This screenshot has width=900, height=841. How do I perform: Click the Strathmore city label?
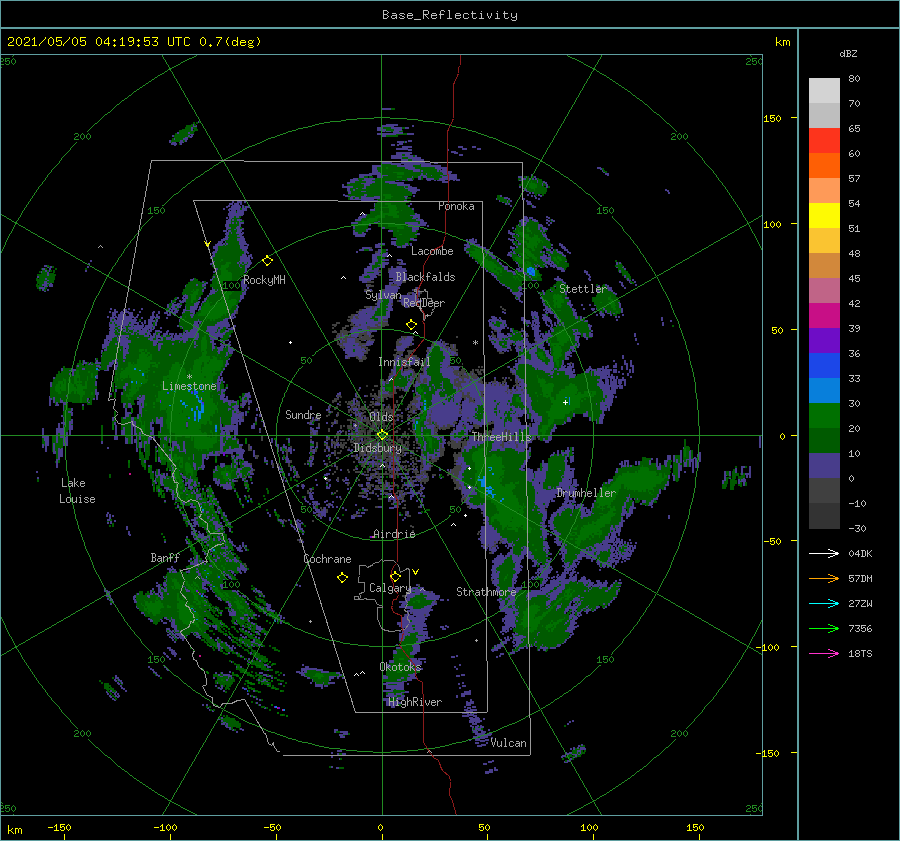click(x=486, y=591)
